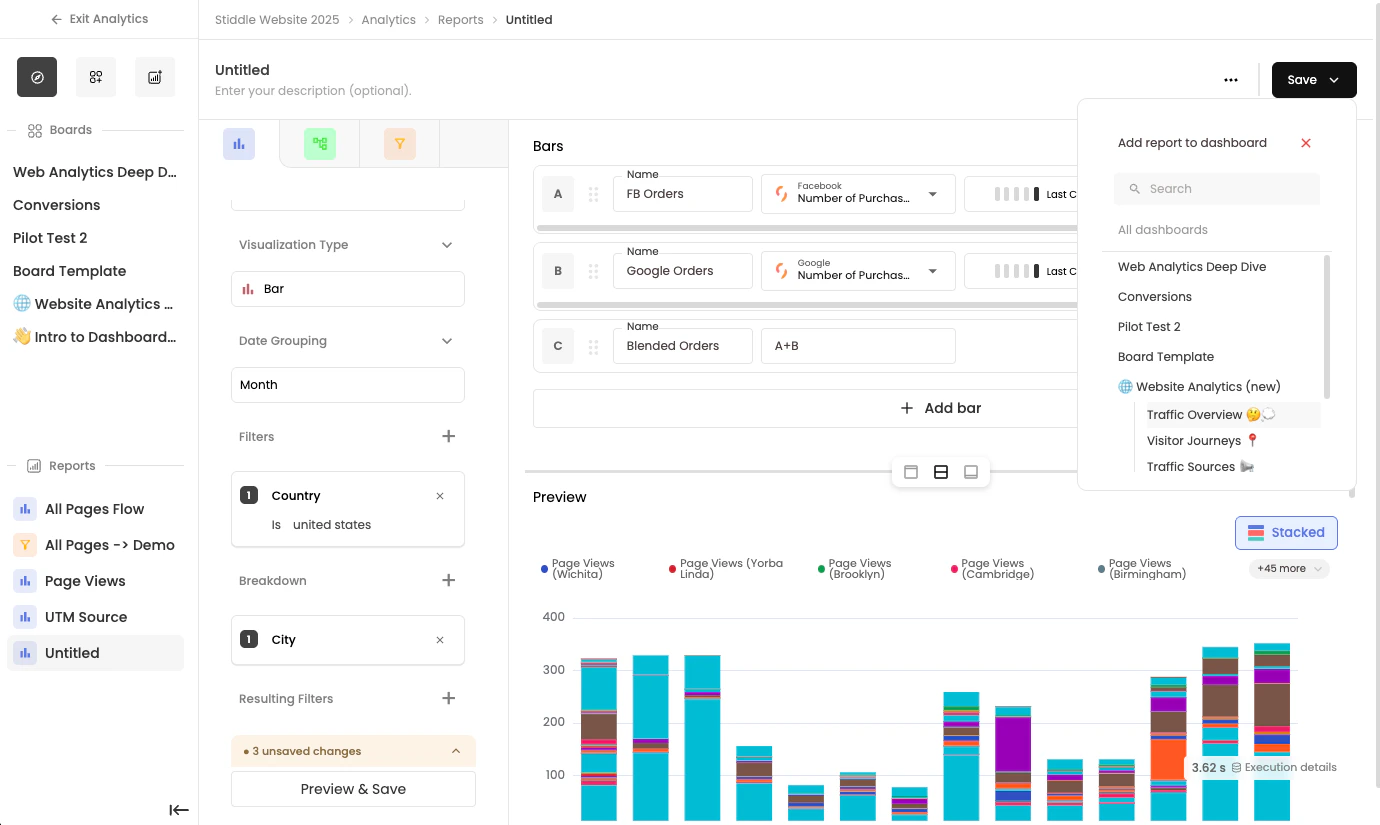Remove the City breakdown

coord(440,640)
